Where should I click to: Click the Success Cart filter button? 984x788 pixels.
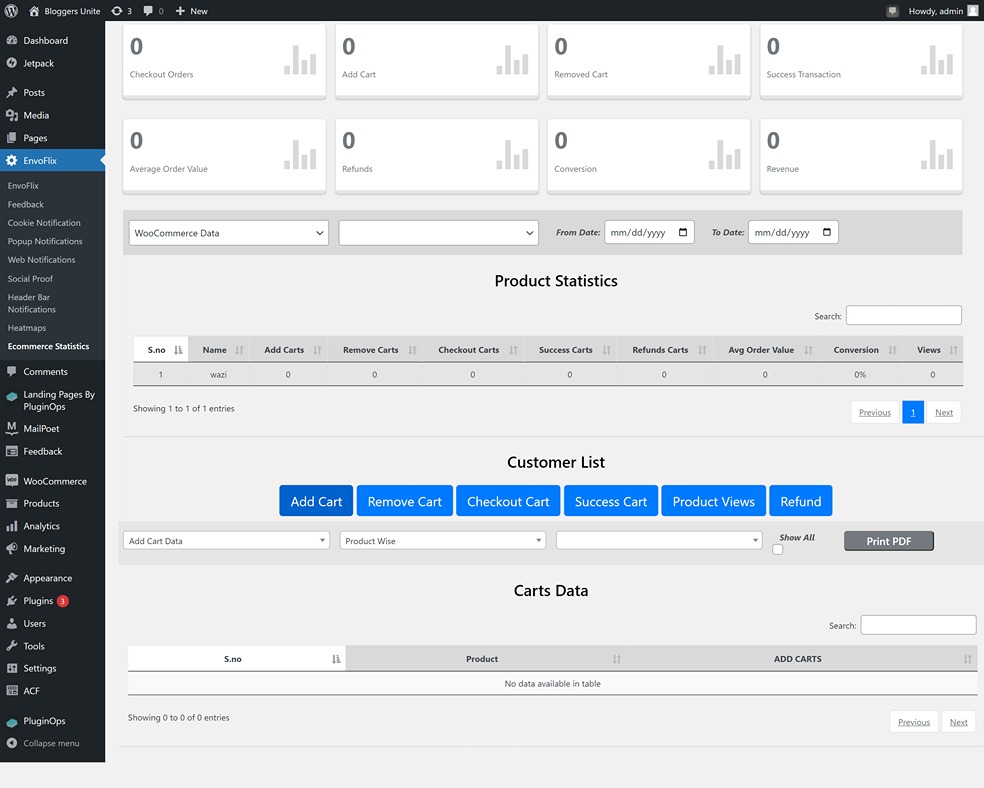[611, 500]
